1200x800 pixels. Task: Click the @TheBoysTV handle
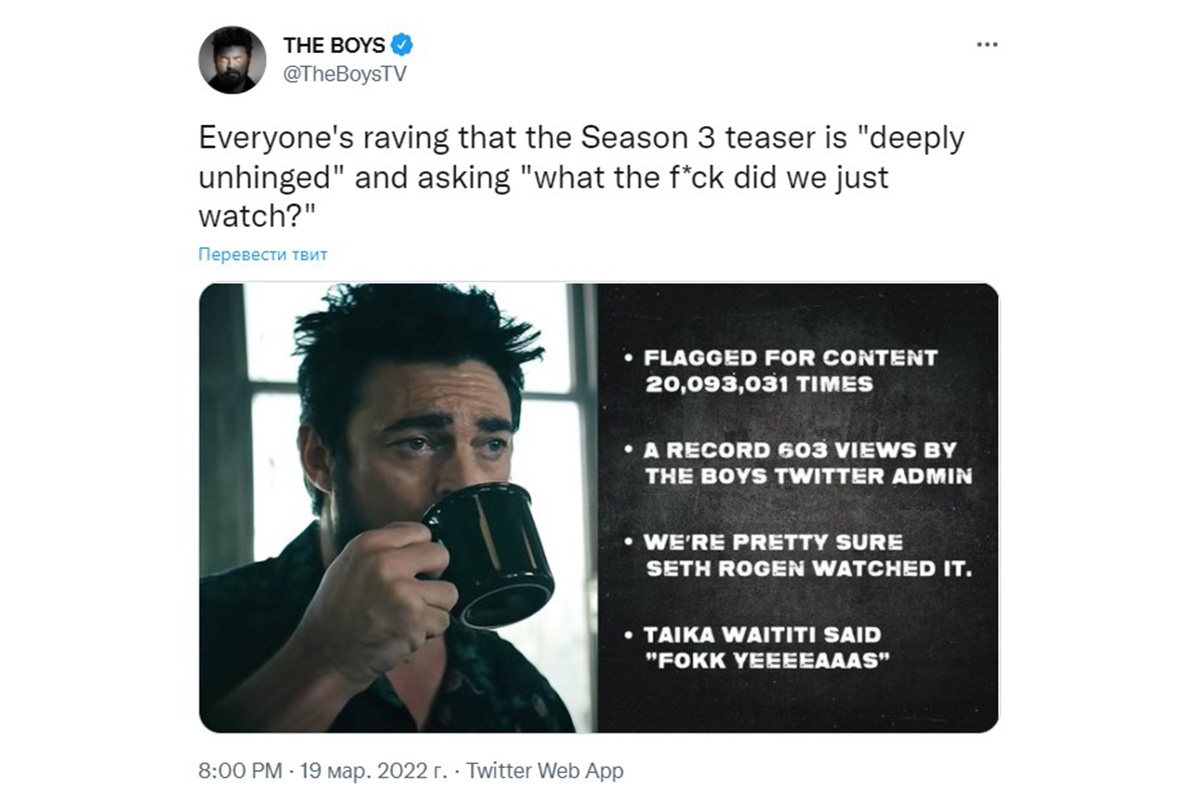pos(345,74)
